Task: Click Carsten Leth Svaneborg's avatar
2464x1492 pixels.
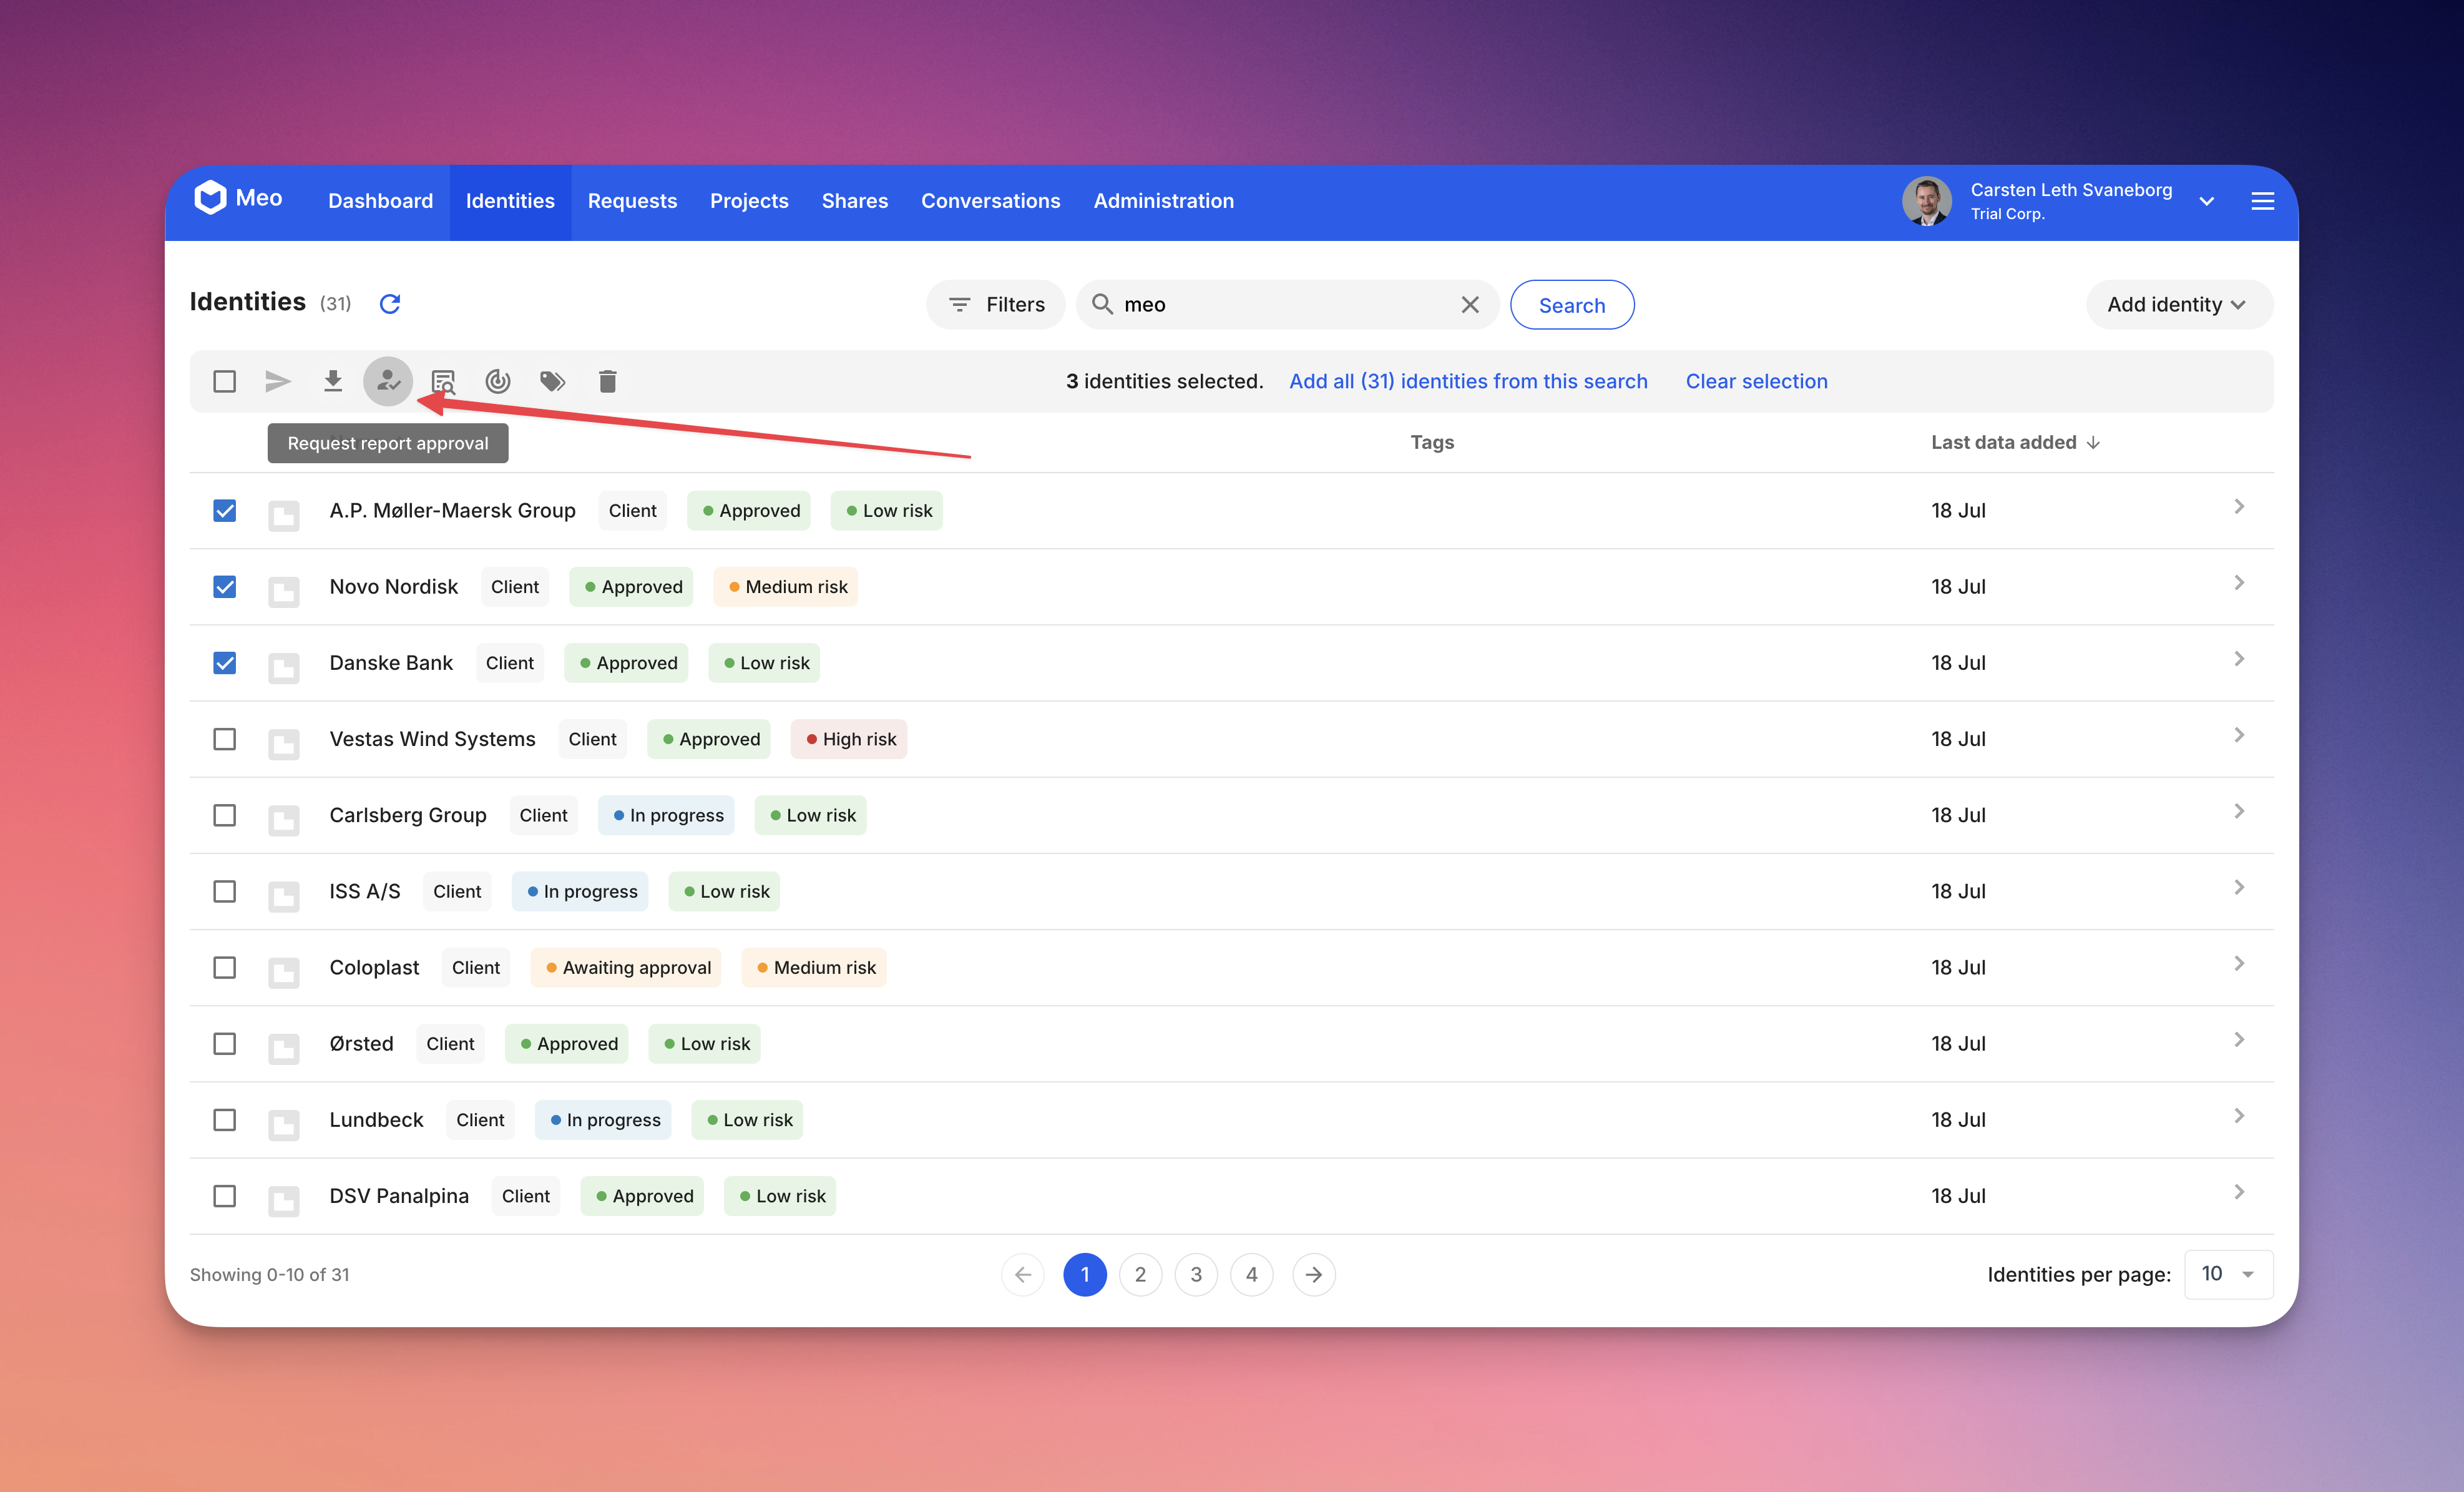Action: tap(1926, 201)
